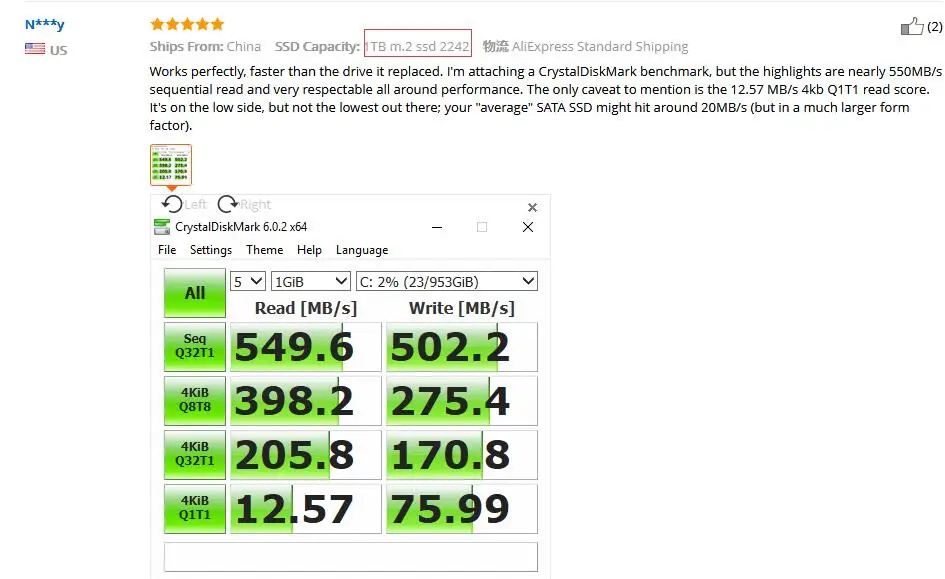Image resolution: width=945 pixels, height=579 pixels.
Task: Run the 4KiB Q8T8 test
Action: pos(195,401)
